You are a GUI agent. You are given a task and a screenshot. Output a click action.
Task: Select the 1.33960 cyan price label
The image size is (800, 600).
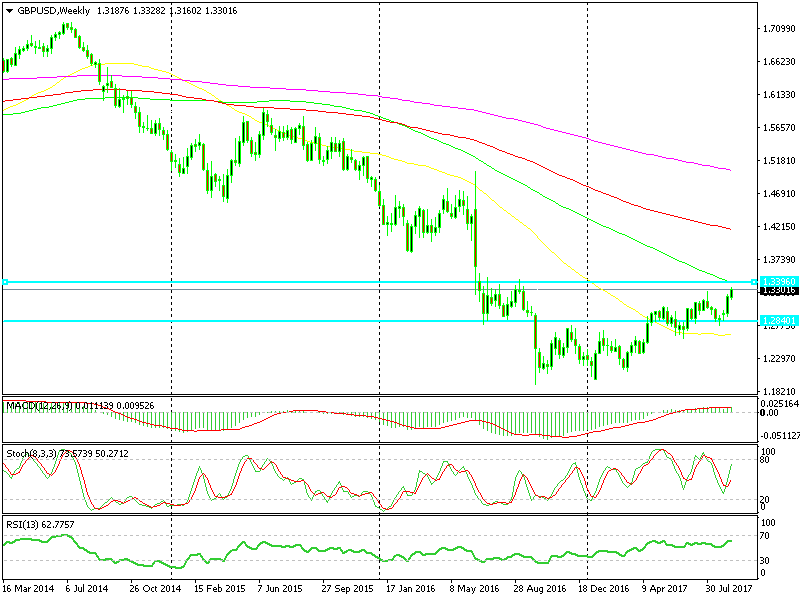click(x=776, y=282)
